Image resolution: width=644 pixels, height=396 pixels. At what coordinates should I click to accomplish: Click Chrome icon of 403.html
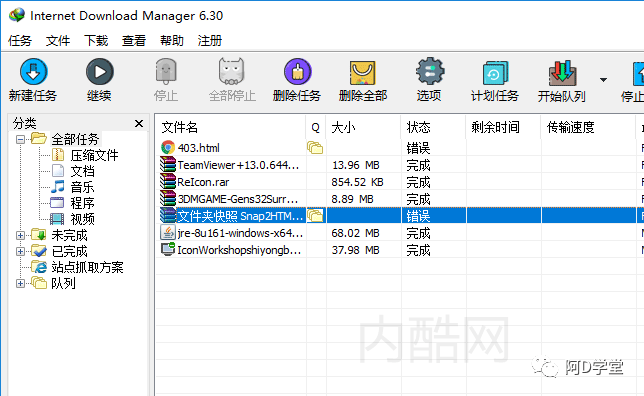click(x=168, y=147)
